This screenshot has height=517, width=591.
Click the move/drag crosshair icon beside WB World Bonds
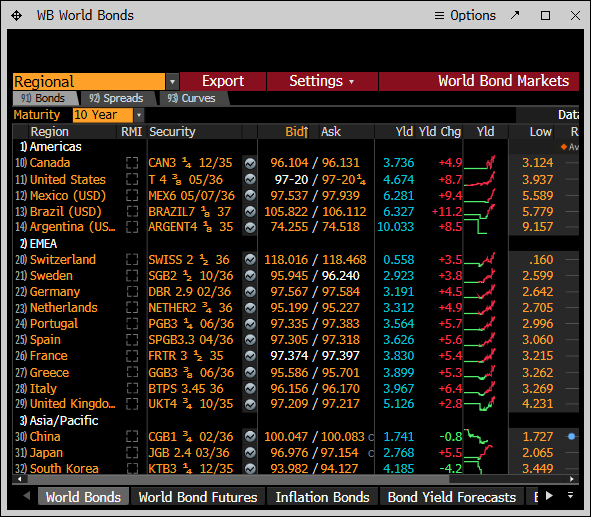[16, 15]
